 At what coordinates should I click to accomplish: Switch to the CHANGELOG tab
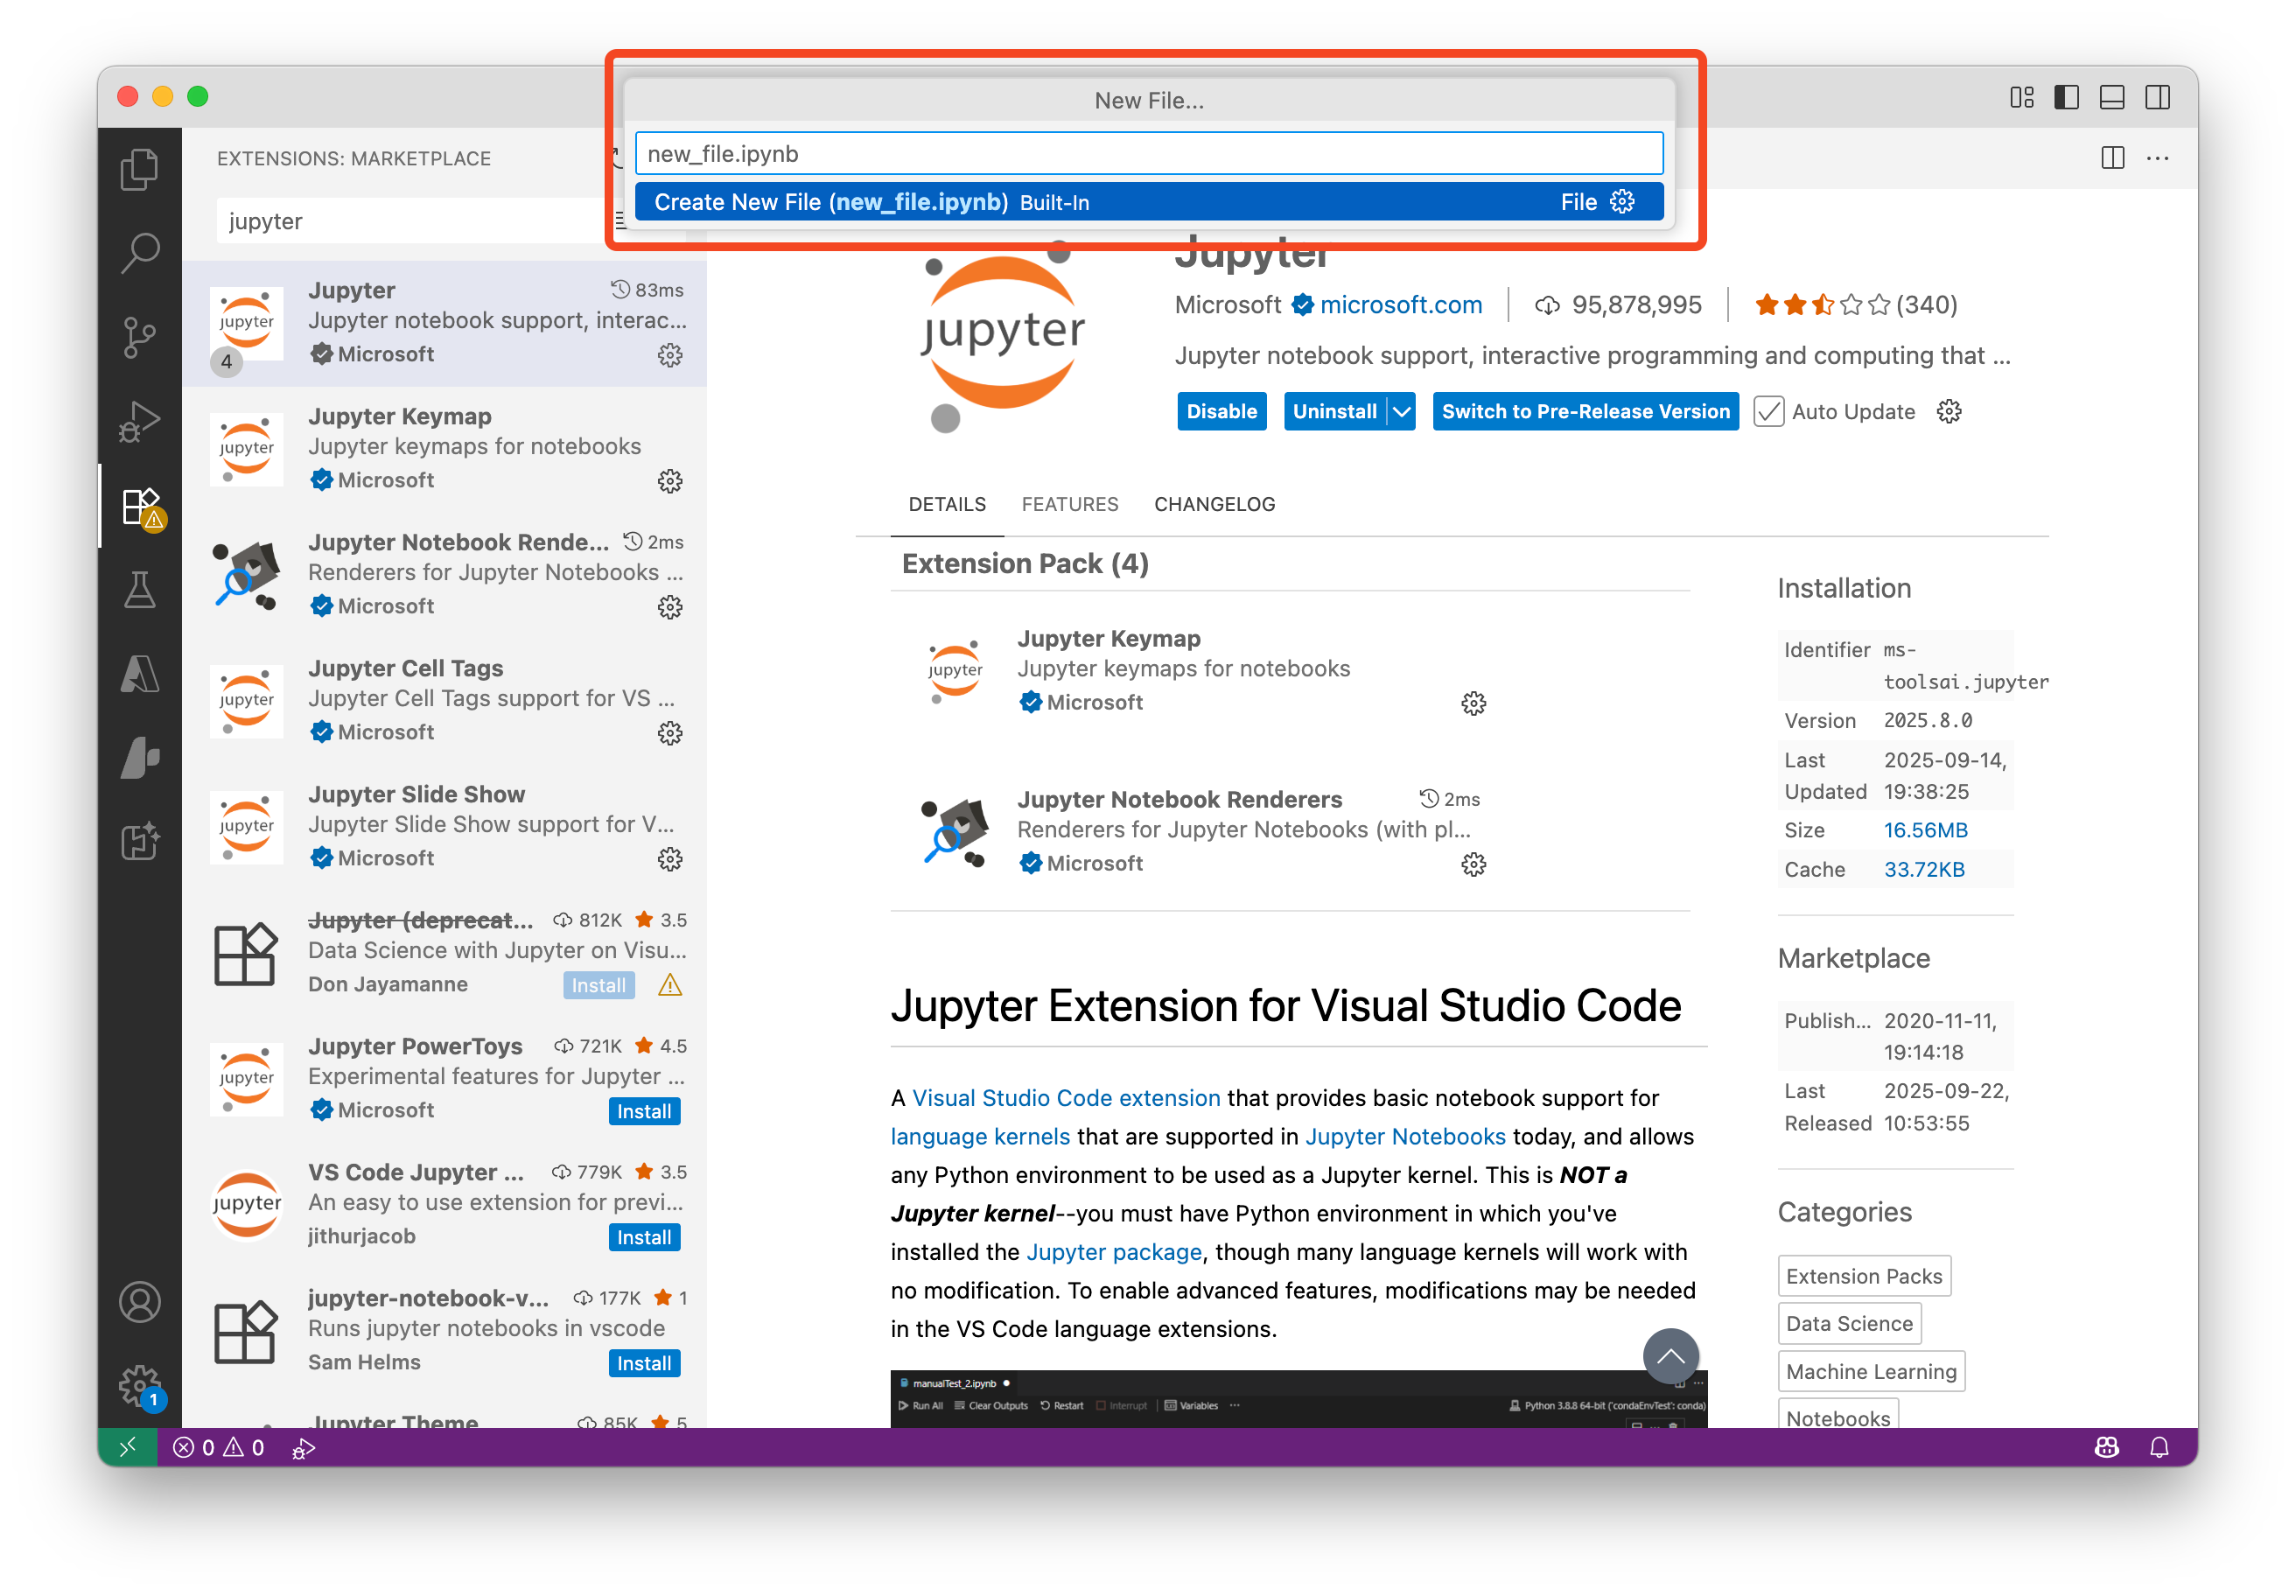point(1214,504)
